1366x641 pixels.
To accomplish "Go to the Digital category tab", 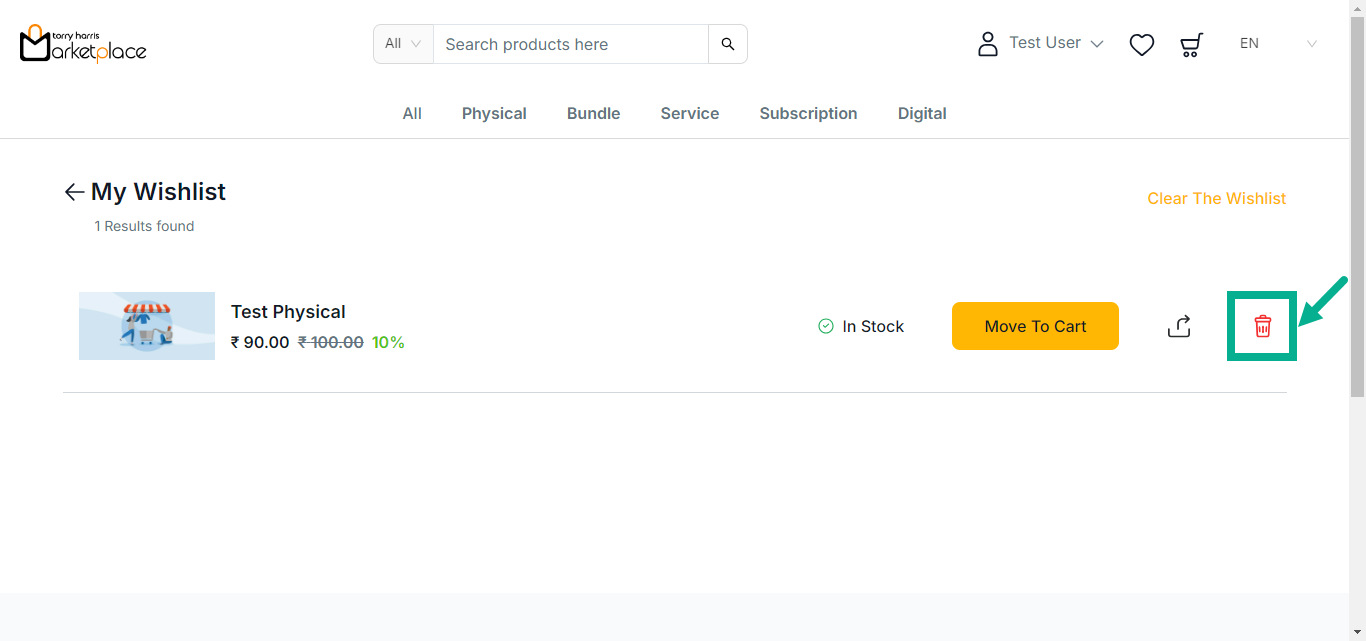I will pyautogui.click(x=921, y=114).
